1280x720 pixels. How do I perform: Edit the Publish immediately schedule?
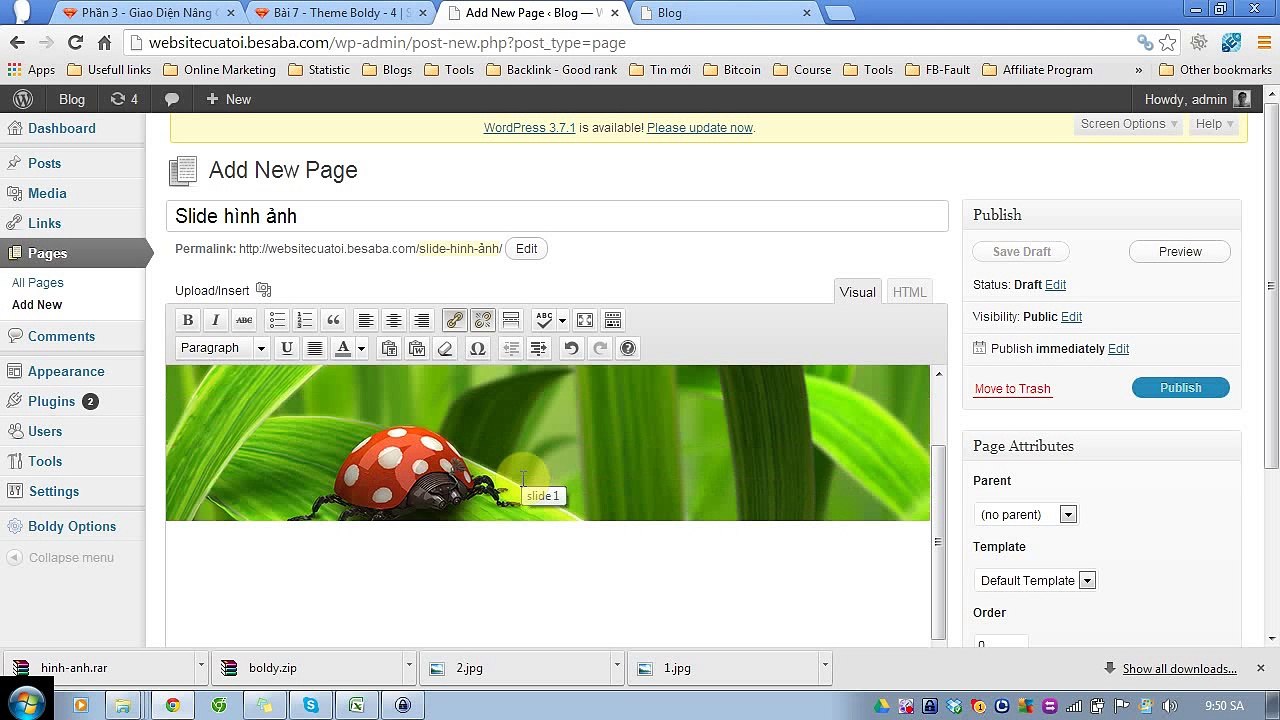(1118, 349)
